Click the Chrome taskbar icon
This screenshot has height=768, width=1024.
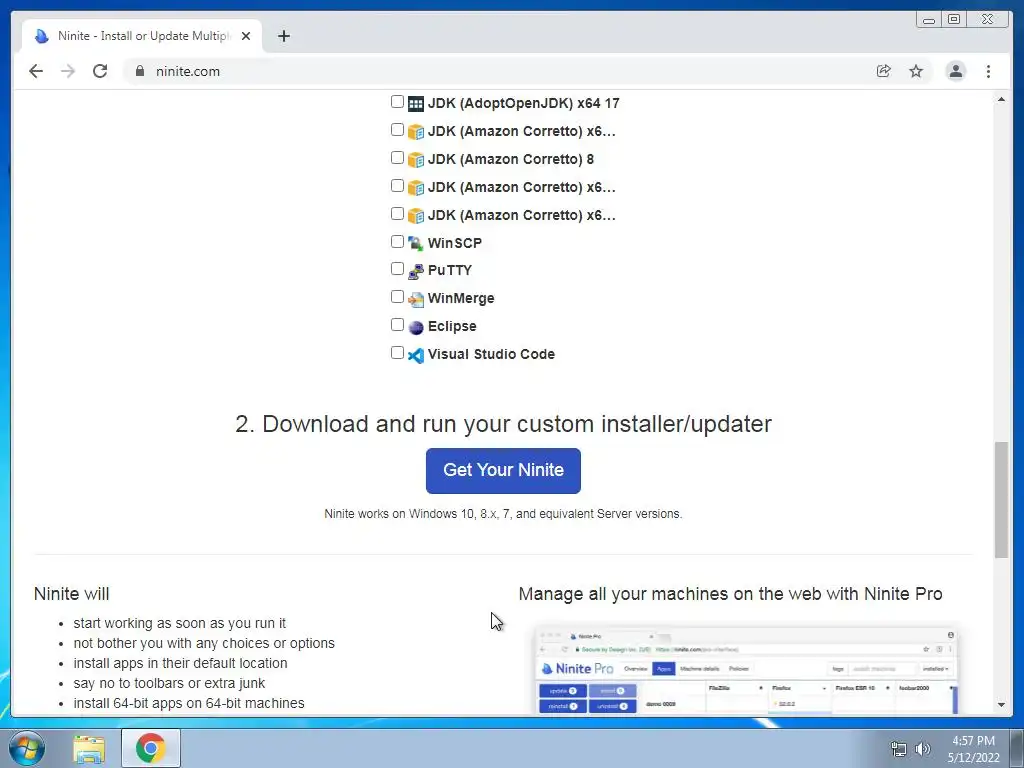[150, 748]
